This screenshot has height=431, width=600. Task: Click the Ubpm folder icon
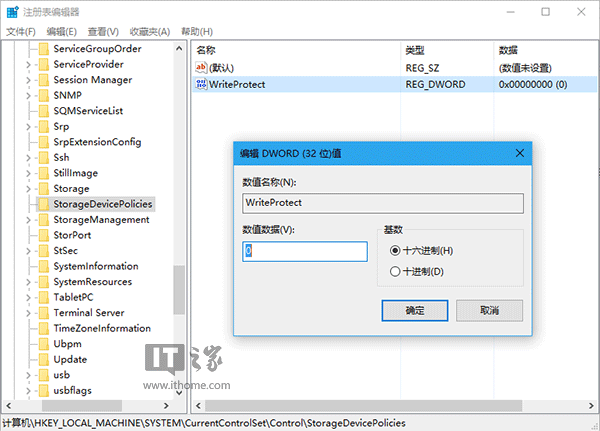[x=44, y=344]
